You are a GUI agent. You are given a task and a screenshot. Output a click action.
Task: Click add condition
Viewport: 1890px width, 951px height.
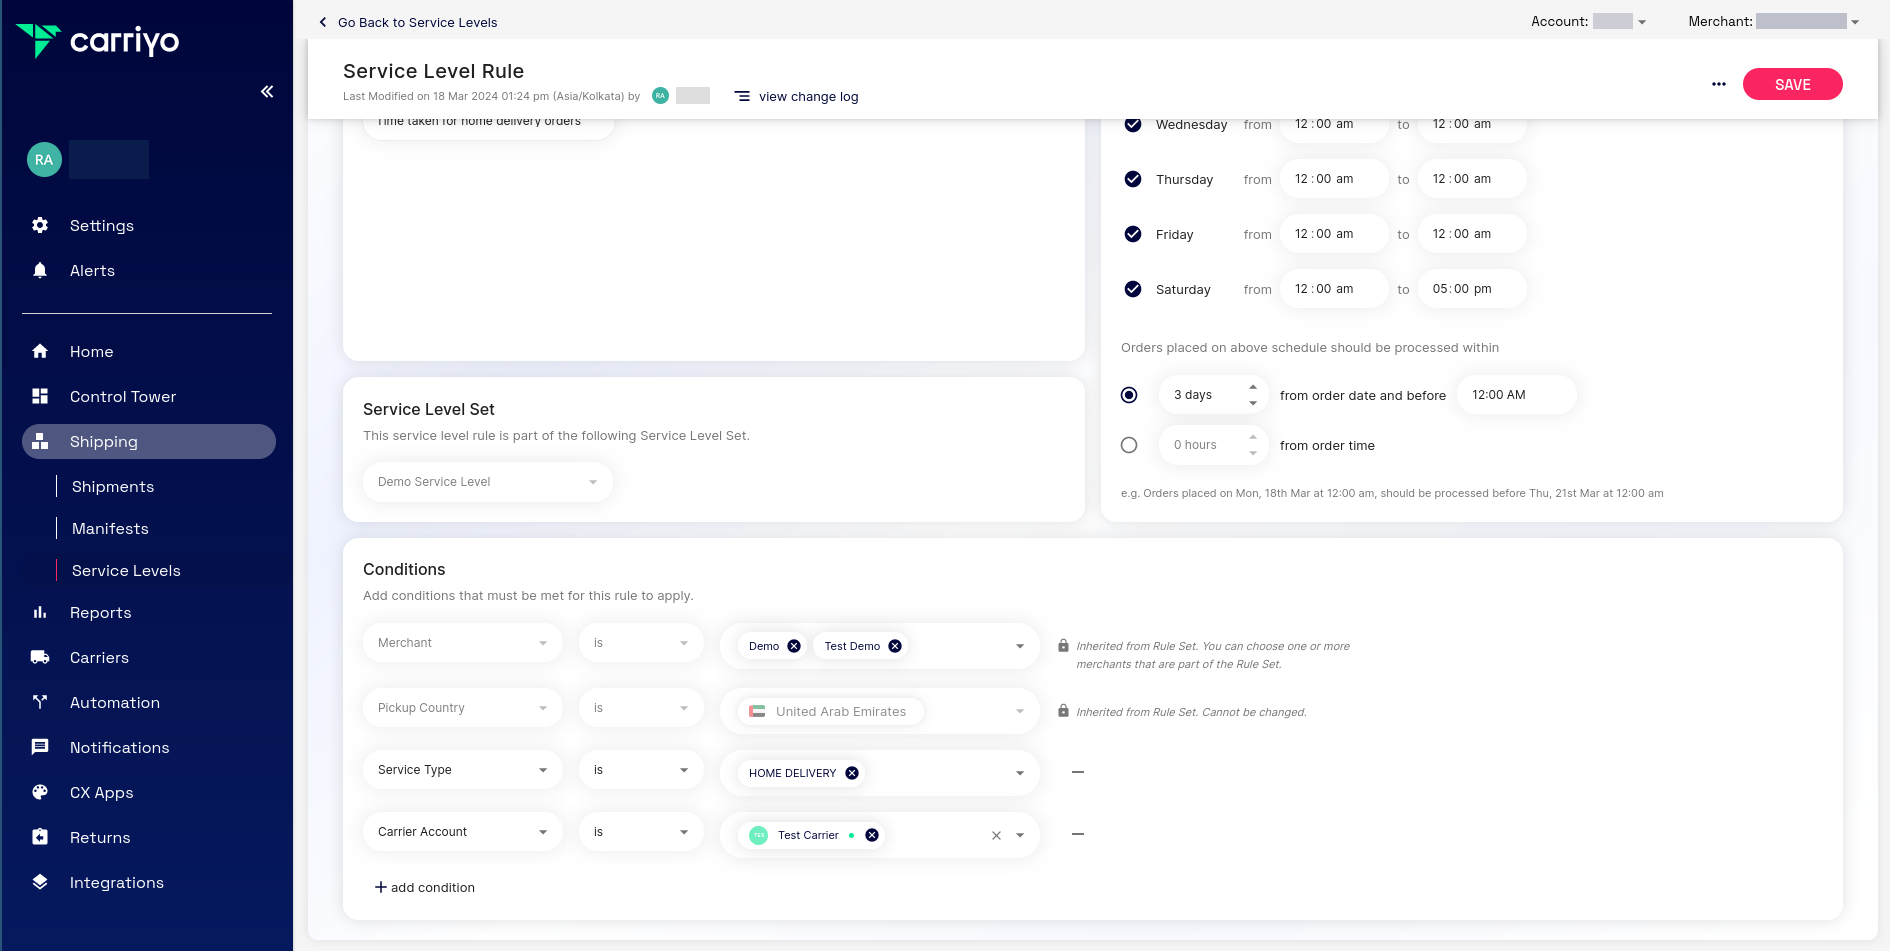[425, 887]
